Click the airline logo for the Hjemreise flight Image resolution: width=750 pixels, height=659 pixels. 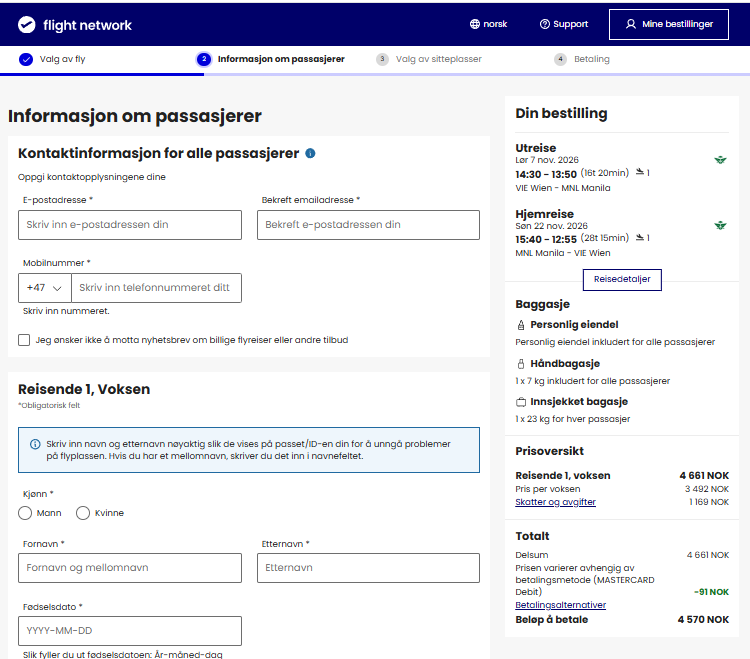pyautogui.click(x=720, y=225)
